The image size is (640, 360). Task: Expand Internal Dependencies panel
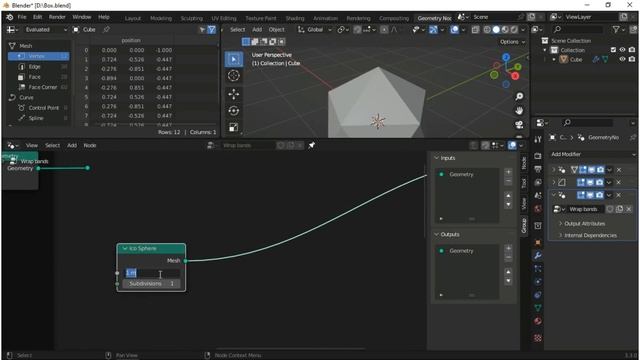click(590, 236)
